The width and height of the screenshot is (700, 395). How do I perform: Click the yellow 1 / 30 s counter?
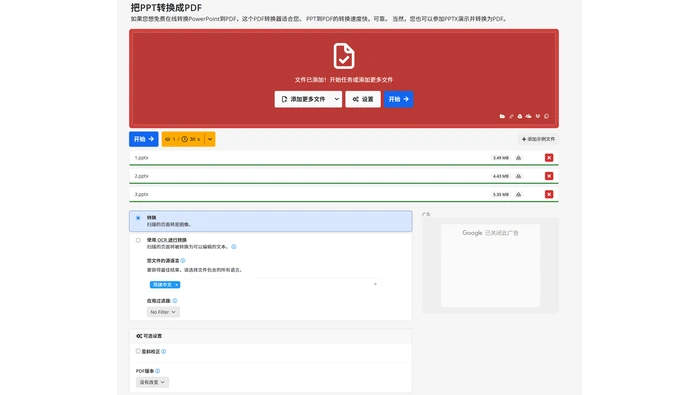pos(183,139)
